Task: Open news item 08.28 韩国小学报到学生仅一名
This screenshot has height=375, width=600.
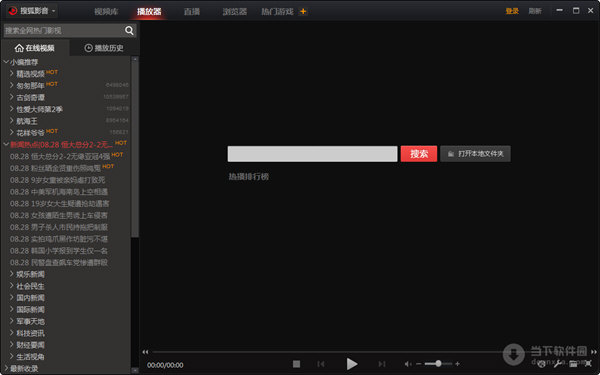Action: click(59, 251)
